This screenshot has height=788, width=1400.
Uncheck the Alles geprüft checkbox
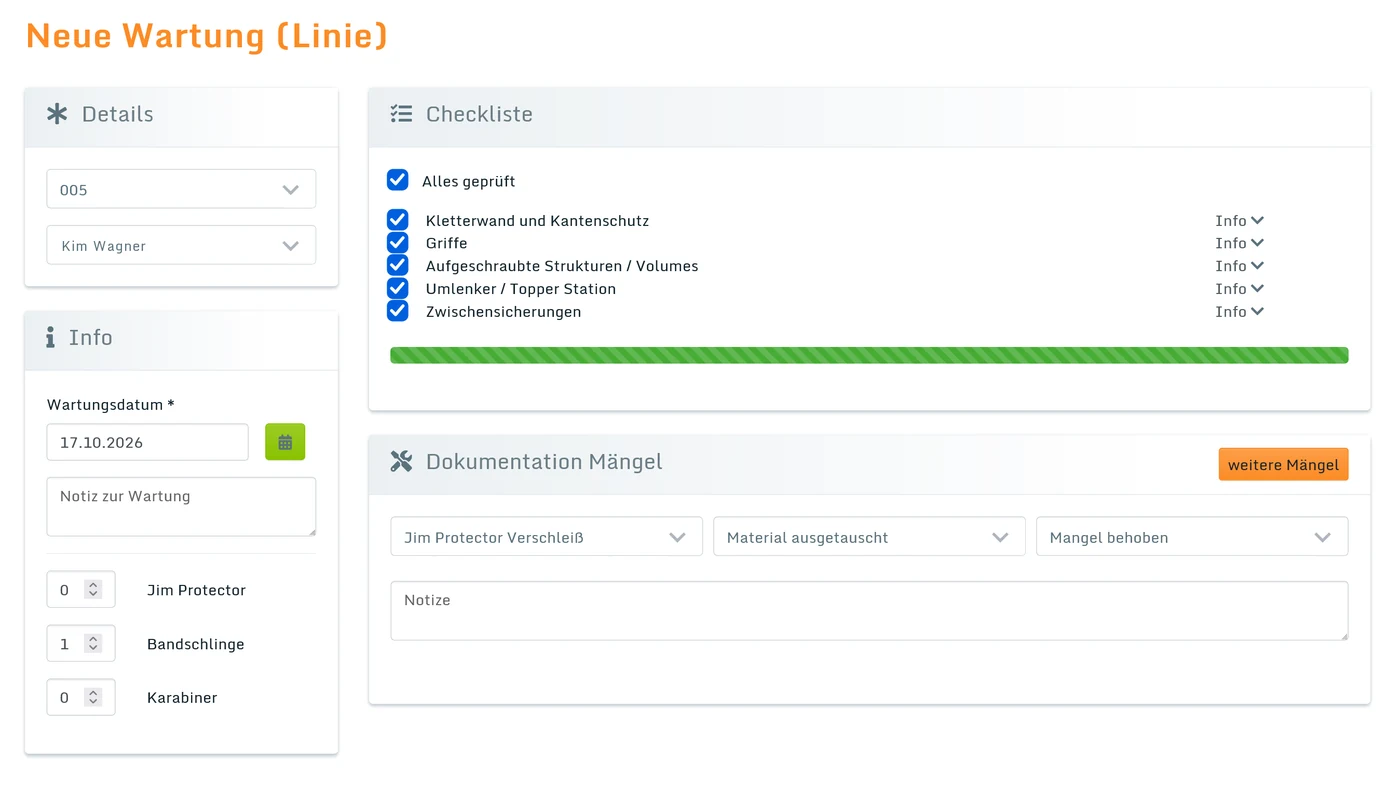(x=398, y=180)
